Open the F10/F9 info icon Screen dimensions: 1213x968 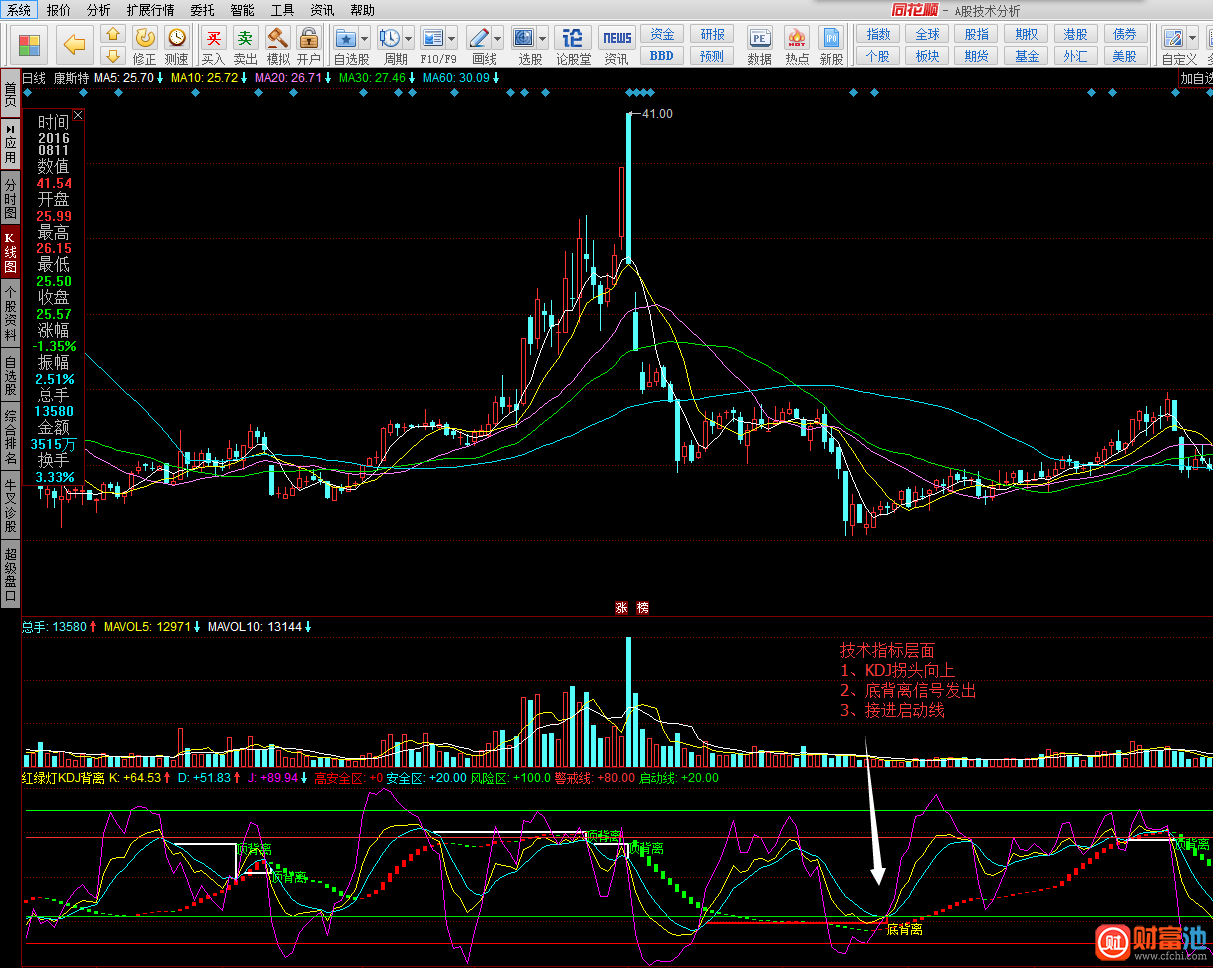[x=433, y=38]
